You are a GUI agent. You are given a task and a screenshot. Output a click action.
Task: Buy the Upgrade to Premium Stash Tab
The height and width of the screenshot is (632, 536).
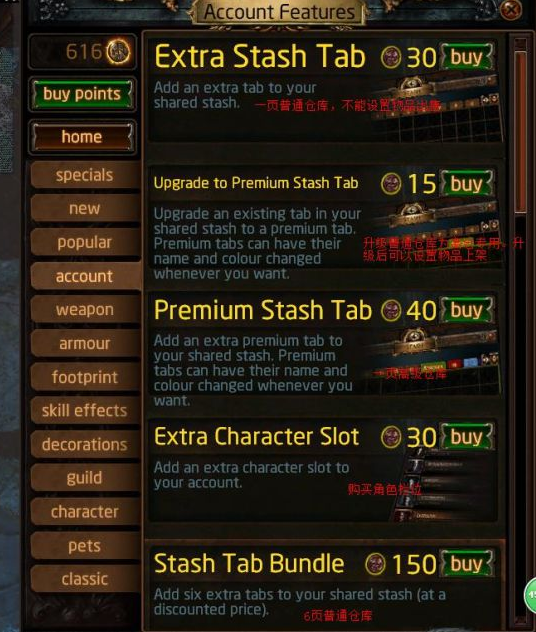point(467,183)
